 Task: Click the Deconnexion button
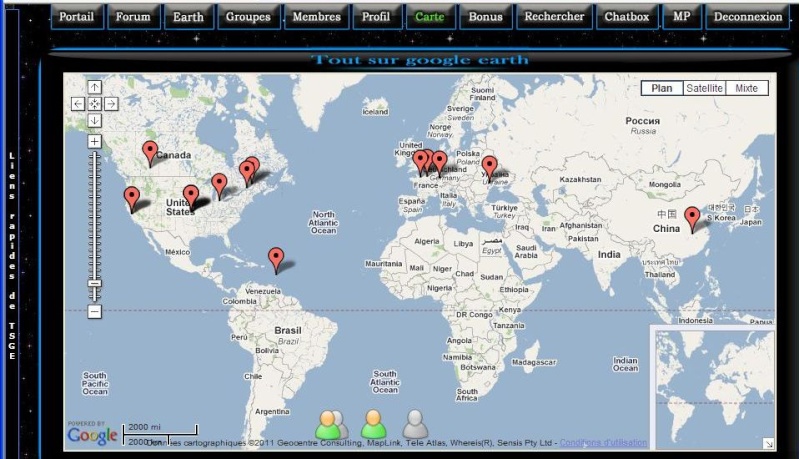click(x=748, y=17)
